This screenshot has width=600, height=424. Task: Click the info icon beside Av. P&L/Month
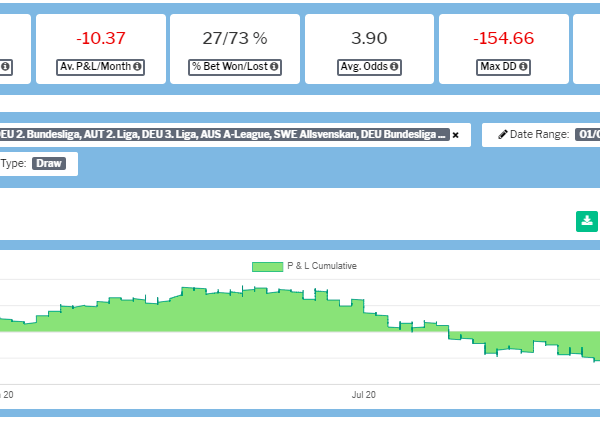137,67
